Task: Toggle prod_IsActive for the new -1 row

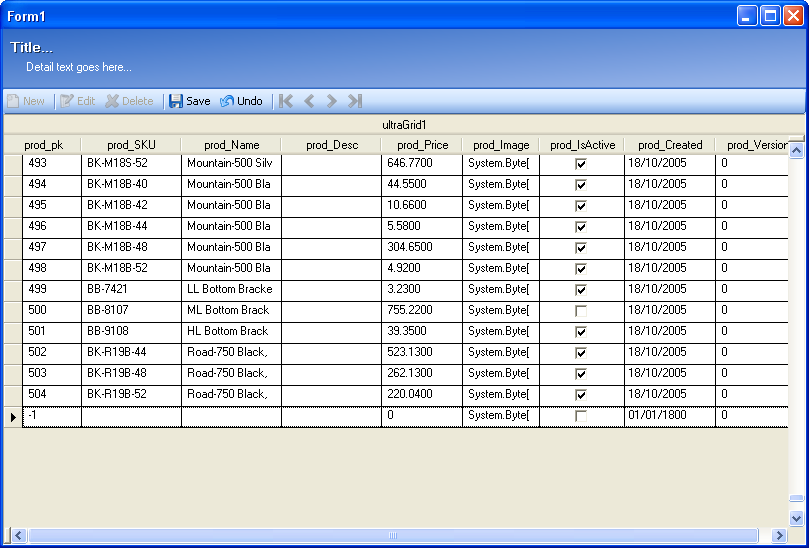Action: (581, 416)
